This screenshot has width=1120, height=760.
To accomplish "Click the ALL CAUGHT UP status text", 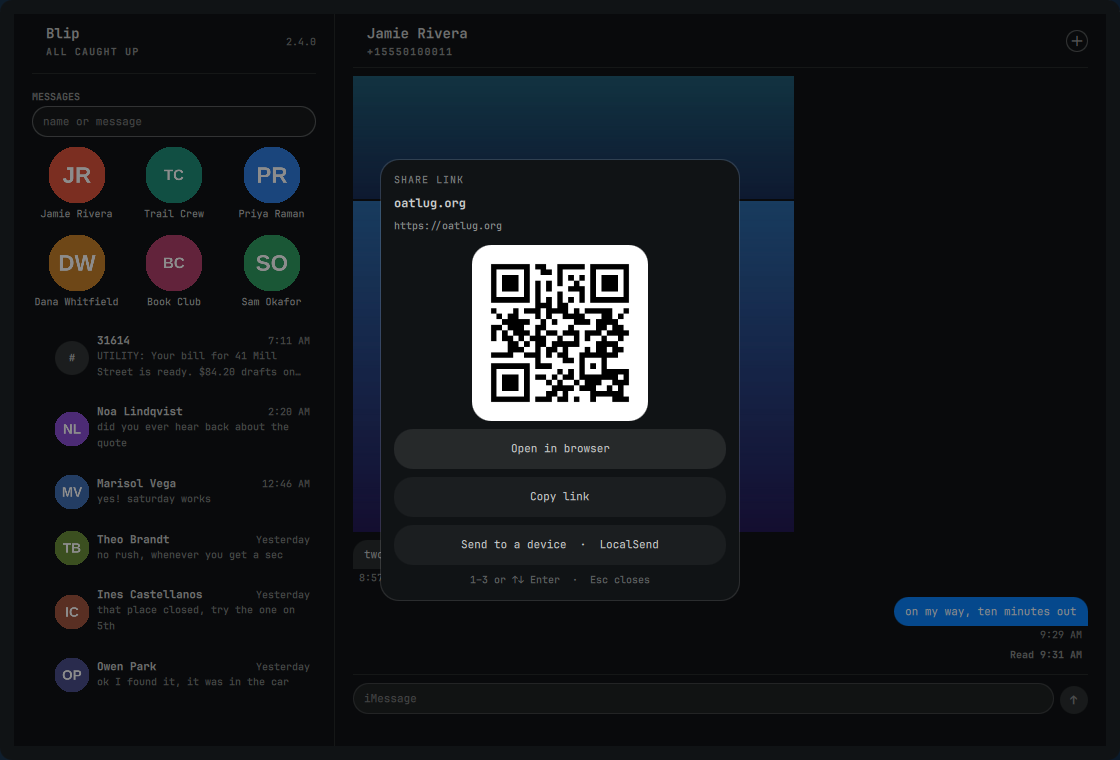I will [x=92, y=51].
